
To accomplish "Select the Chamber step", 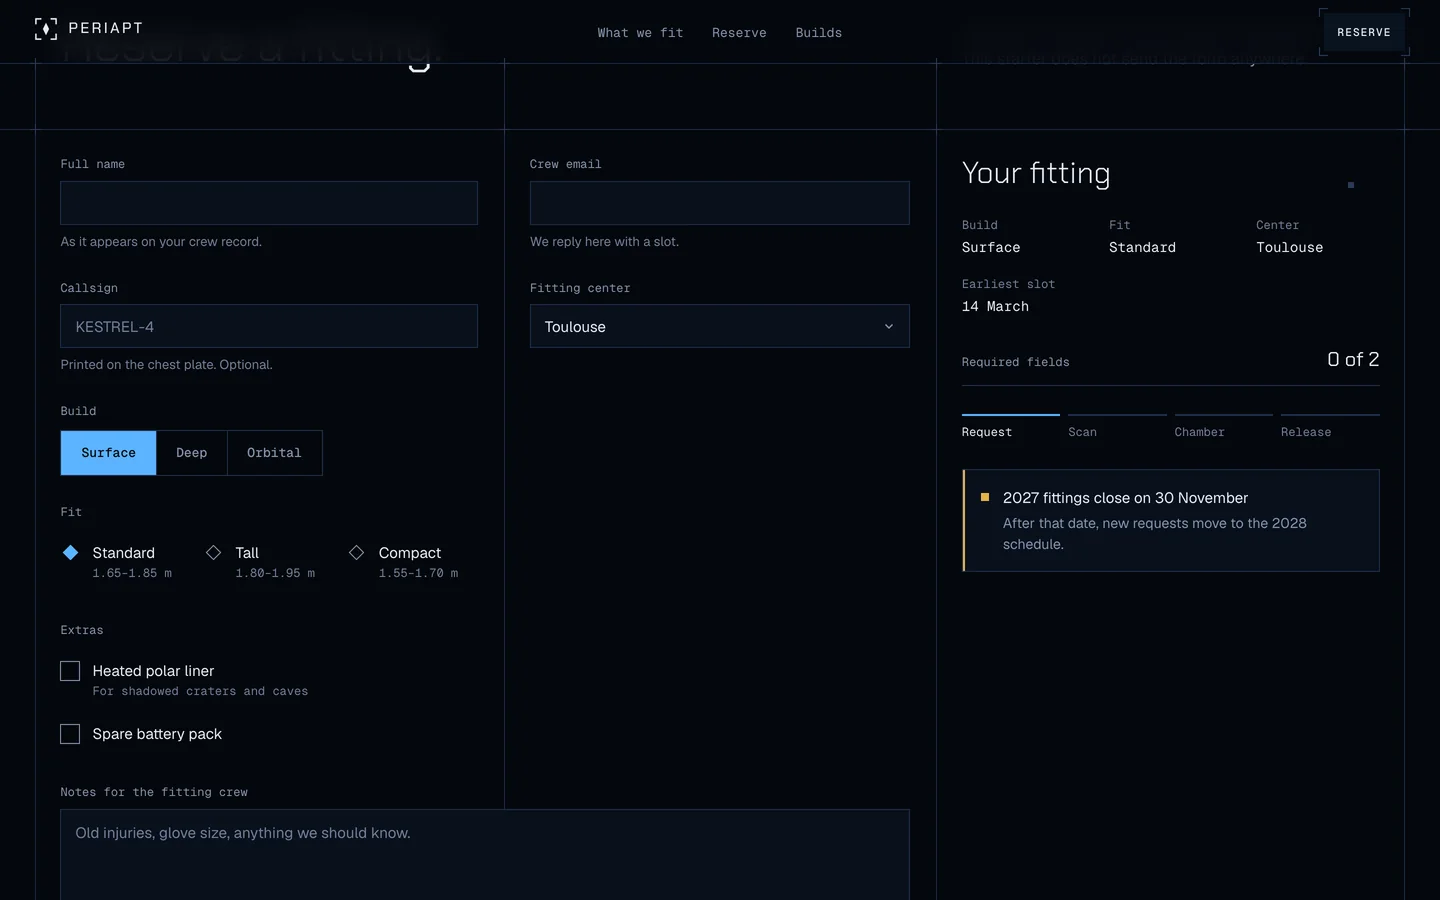I will (x=1223, y=427).
